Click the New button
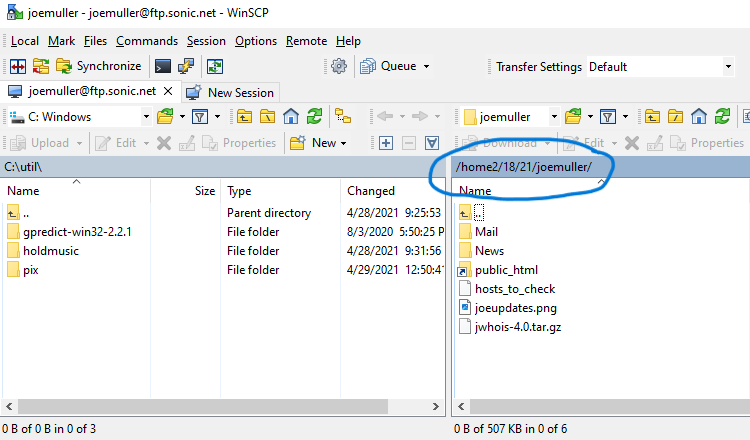 pos(313,143)
